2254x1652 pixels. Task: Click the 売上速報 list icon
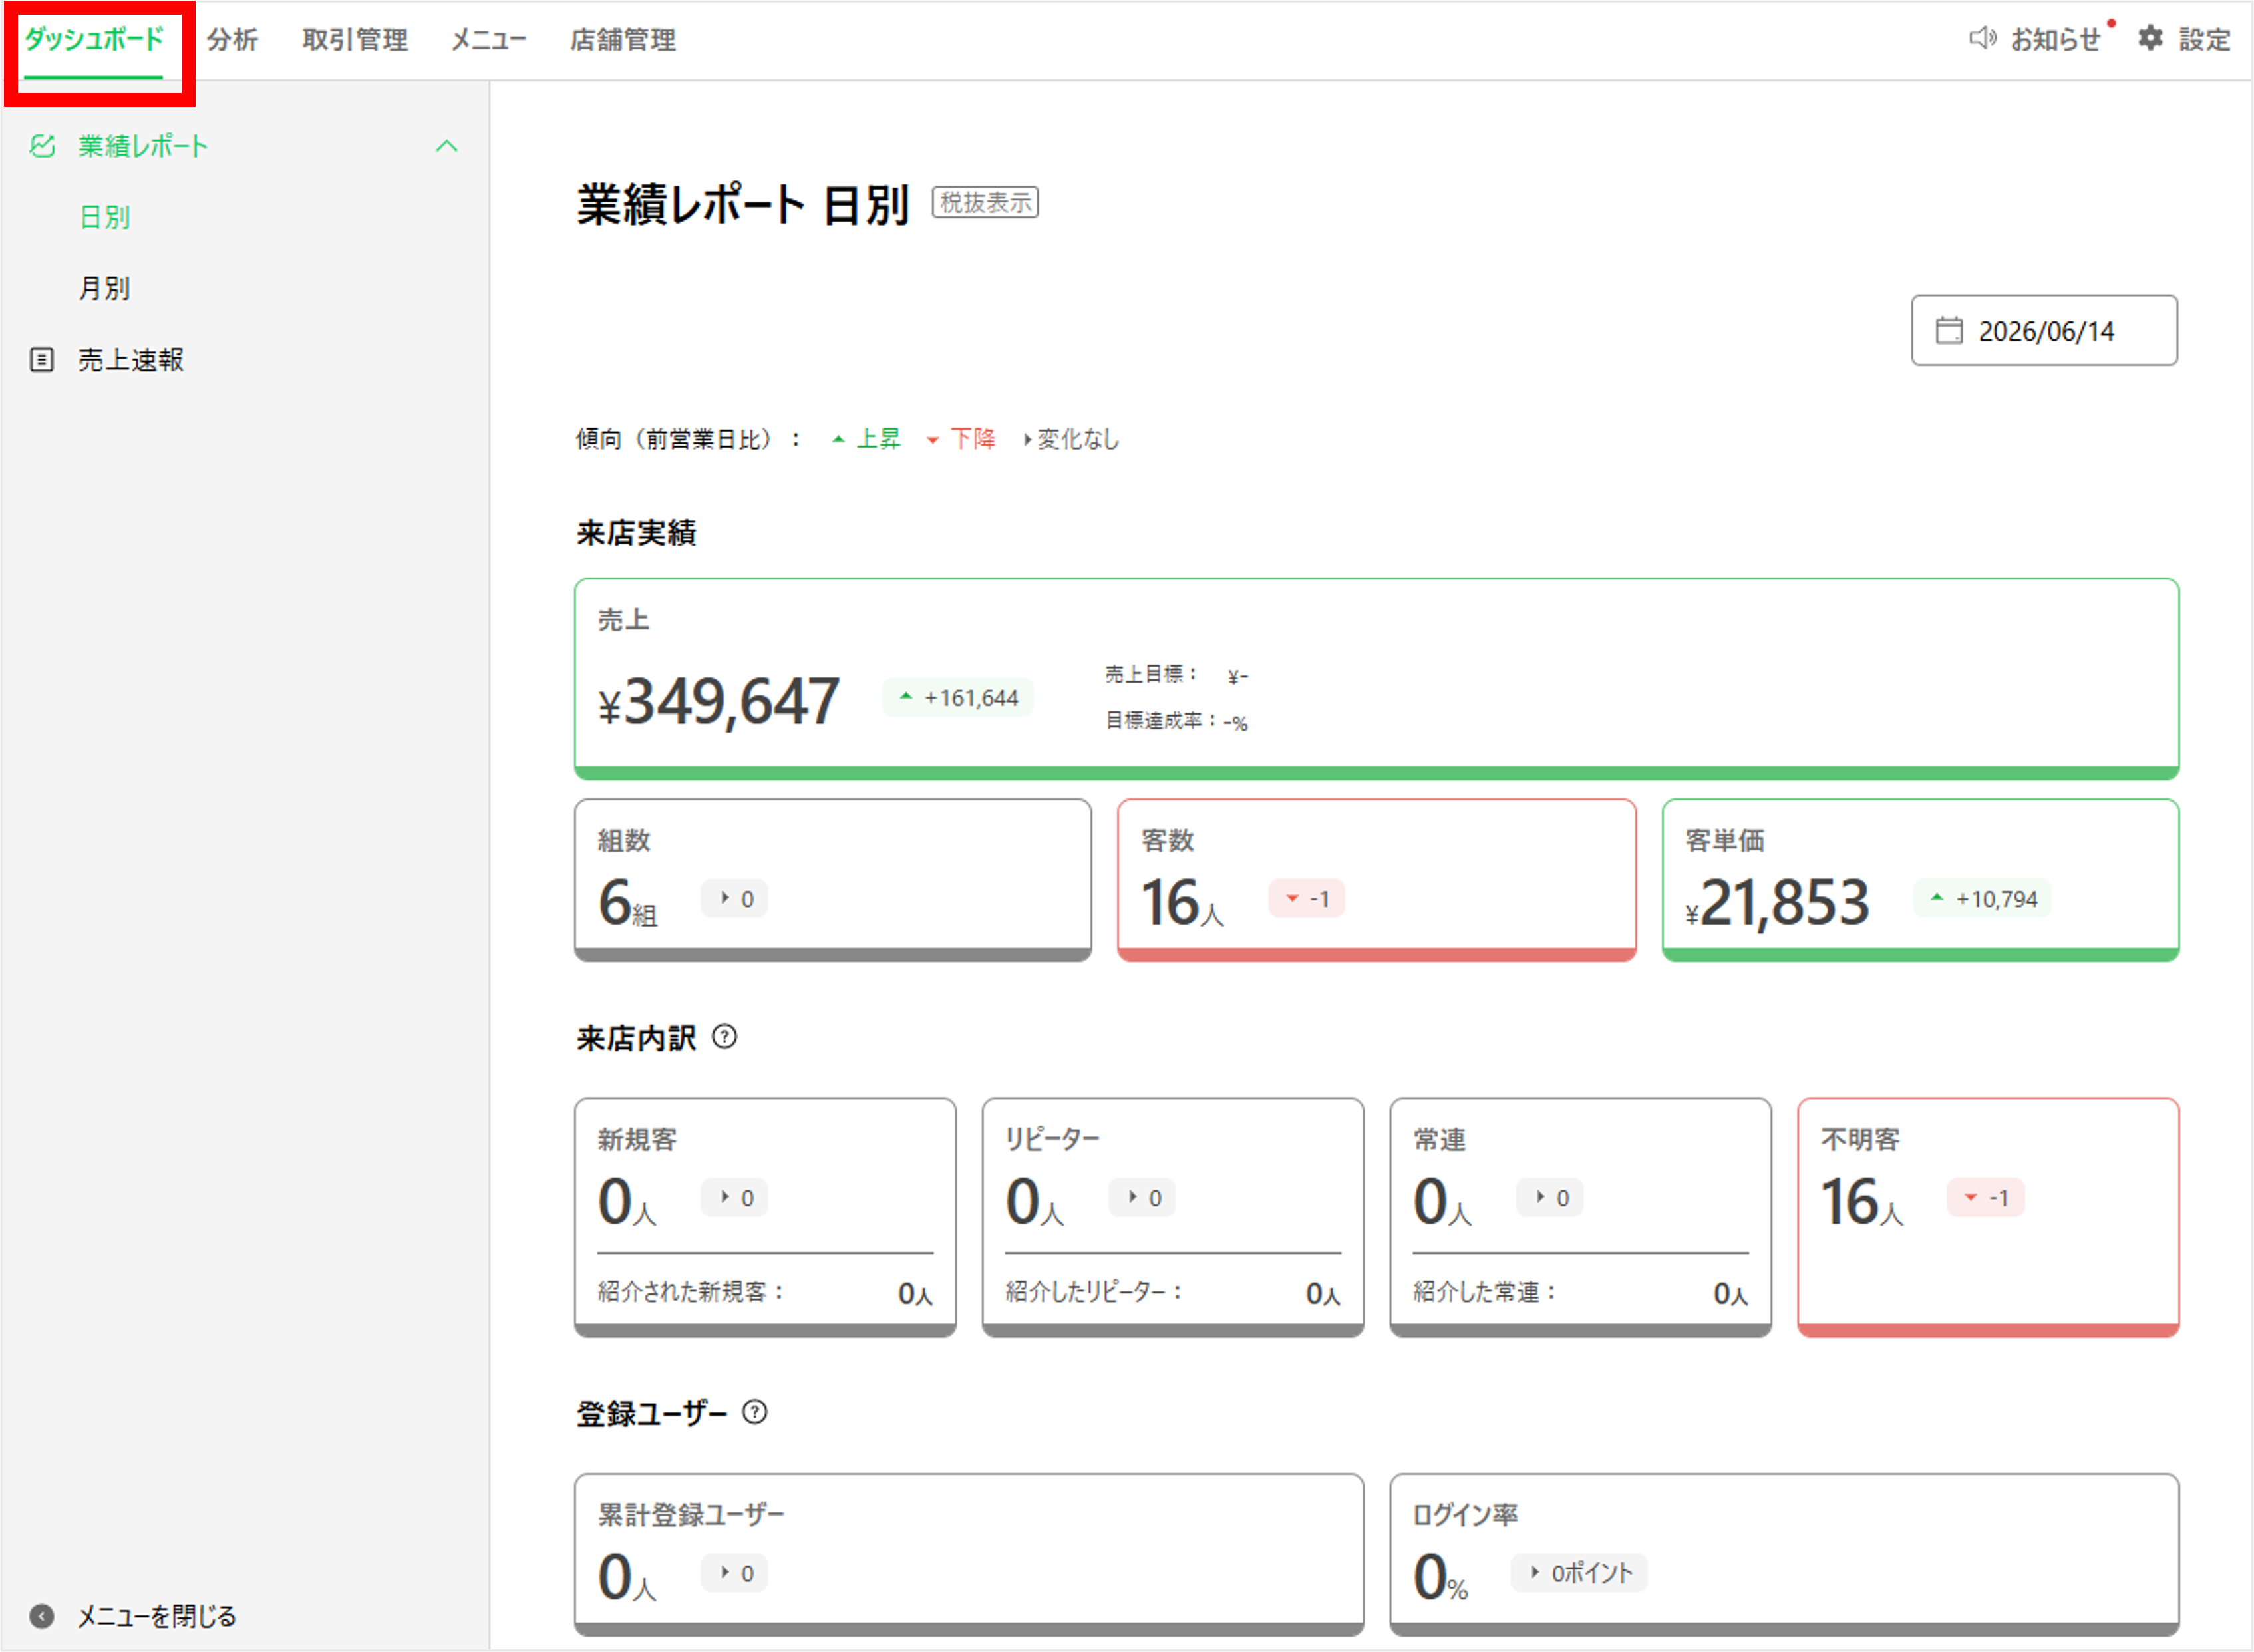coord(42,360)
